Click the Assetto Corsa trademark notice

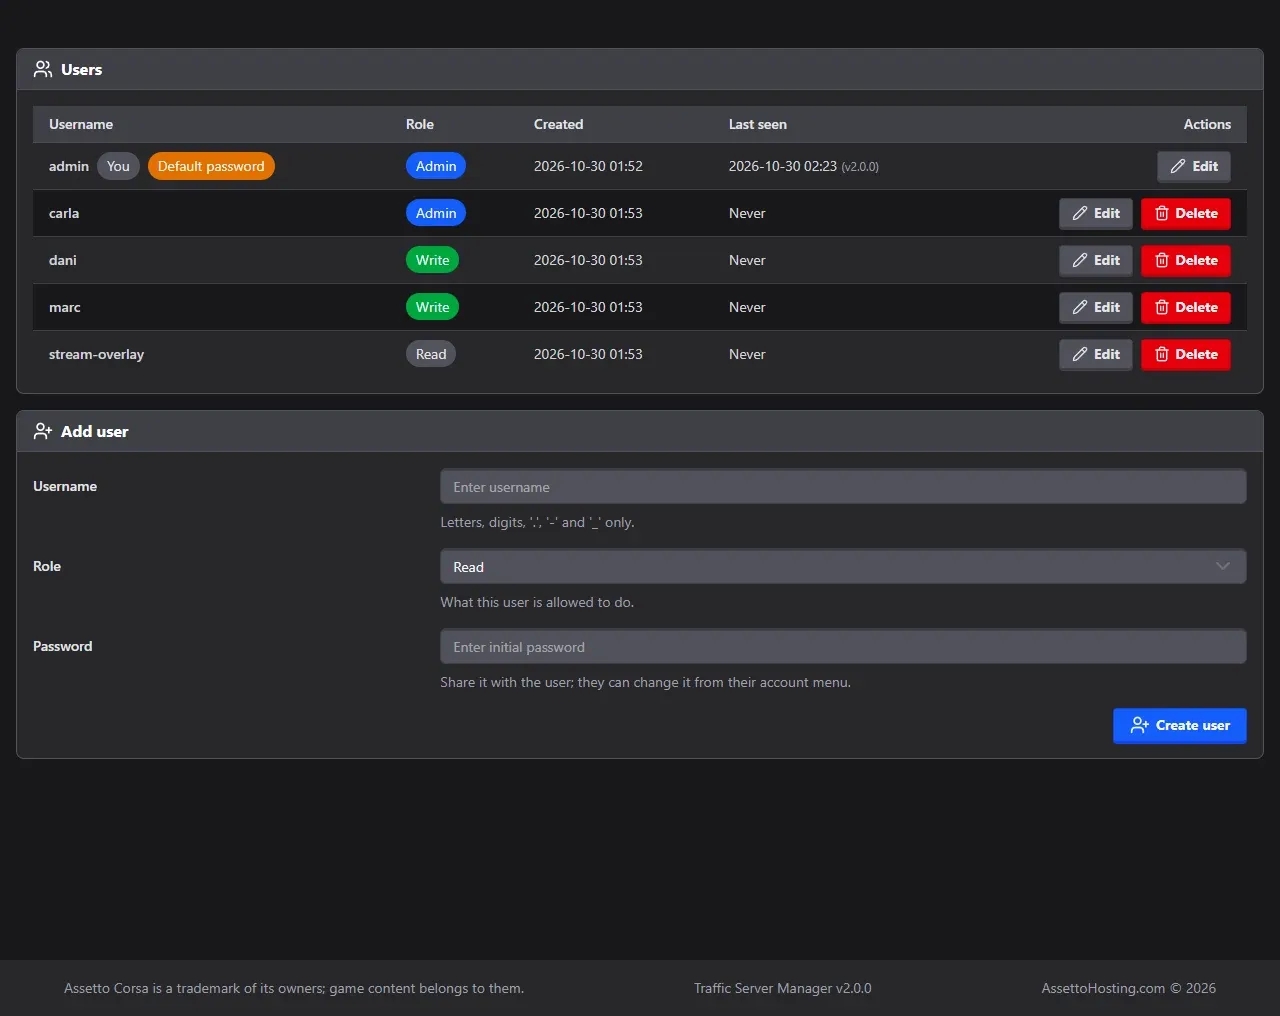[294, 988]
